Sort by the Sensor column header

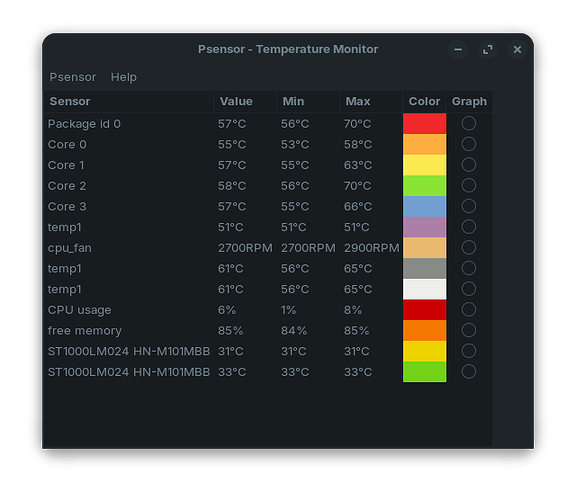point(128,101)
